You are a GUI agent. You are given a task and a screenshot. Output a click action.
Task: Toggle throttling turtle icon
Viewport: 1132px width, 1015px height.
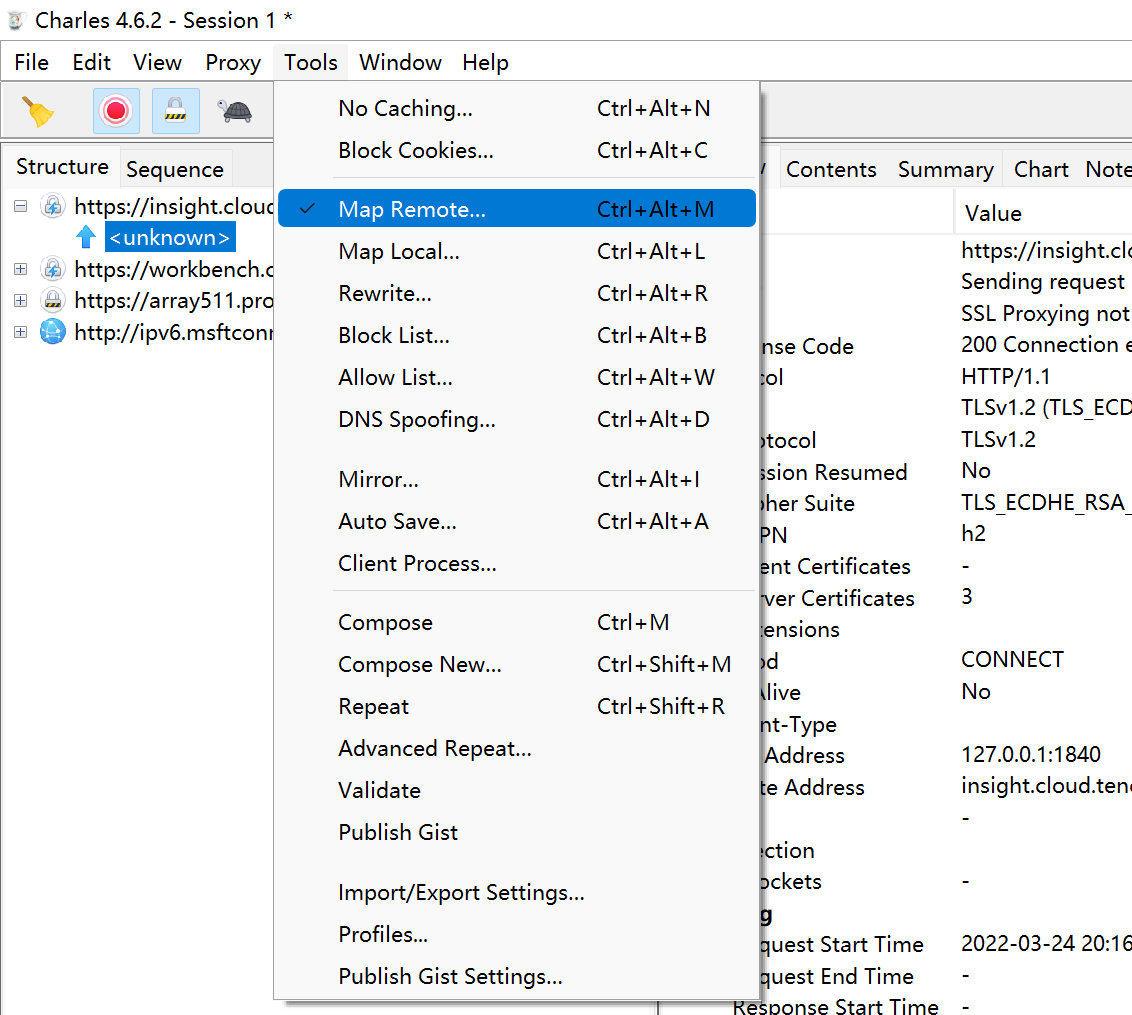click(x=235, y=111)
